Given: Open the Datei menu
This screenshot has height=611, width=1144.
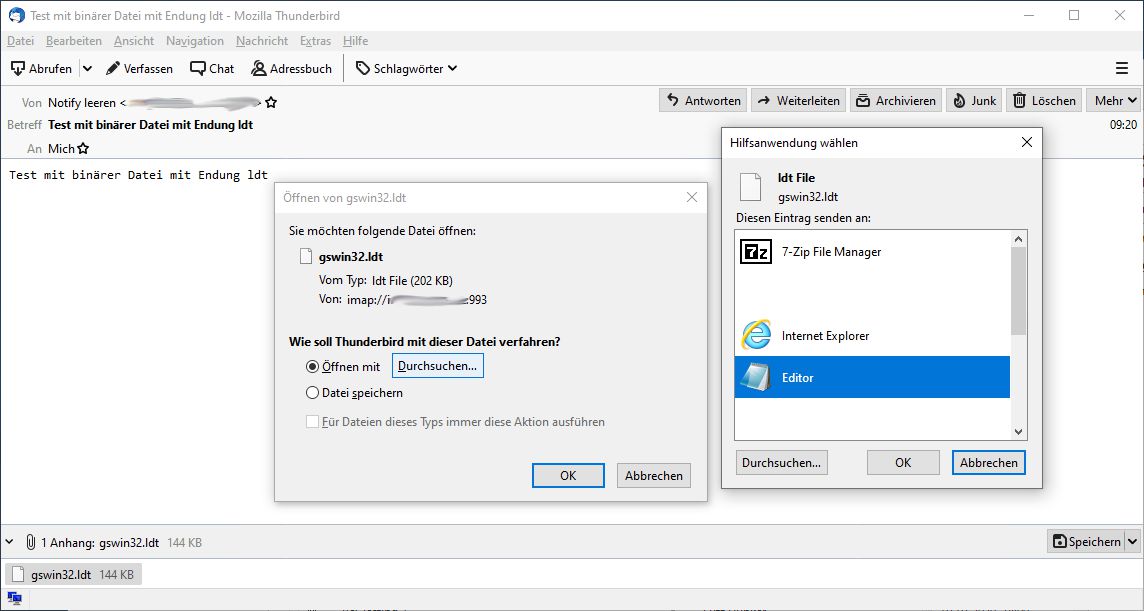Looking at the screenshot, I should click(x=20, y=41).
